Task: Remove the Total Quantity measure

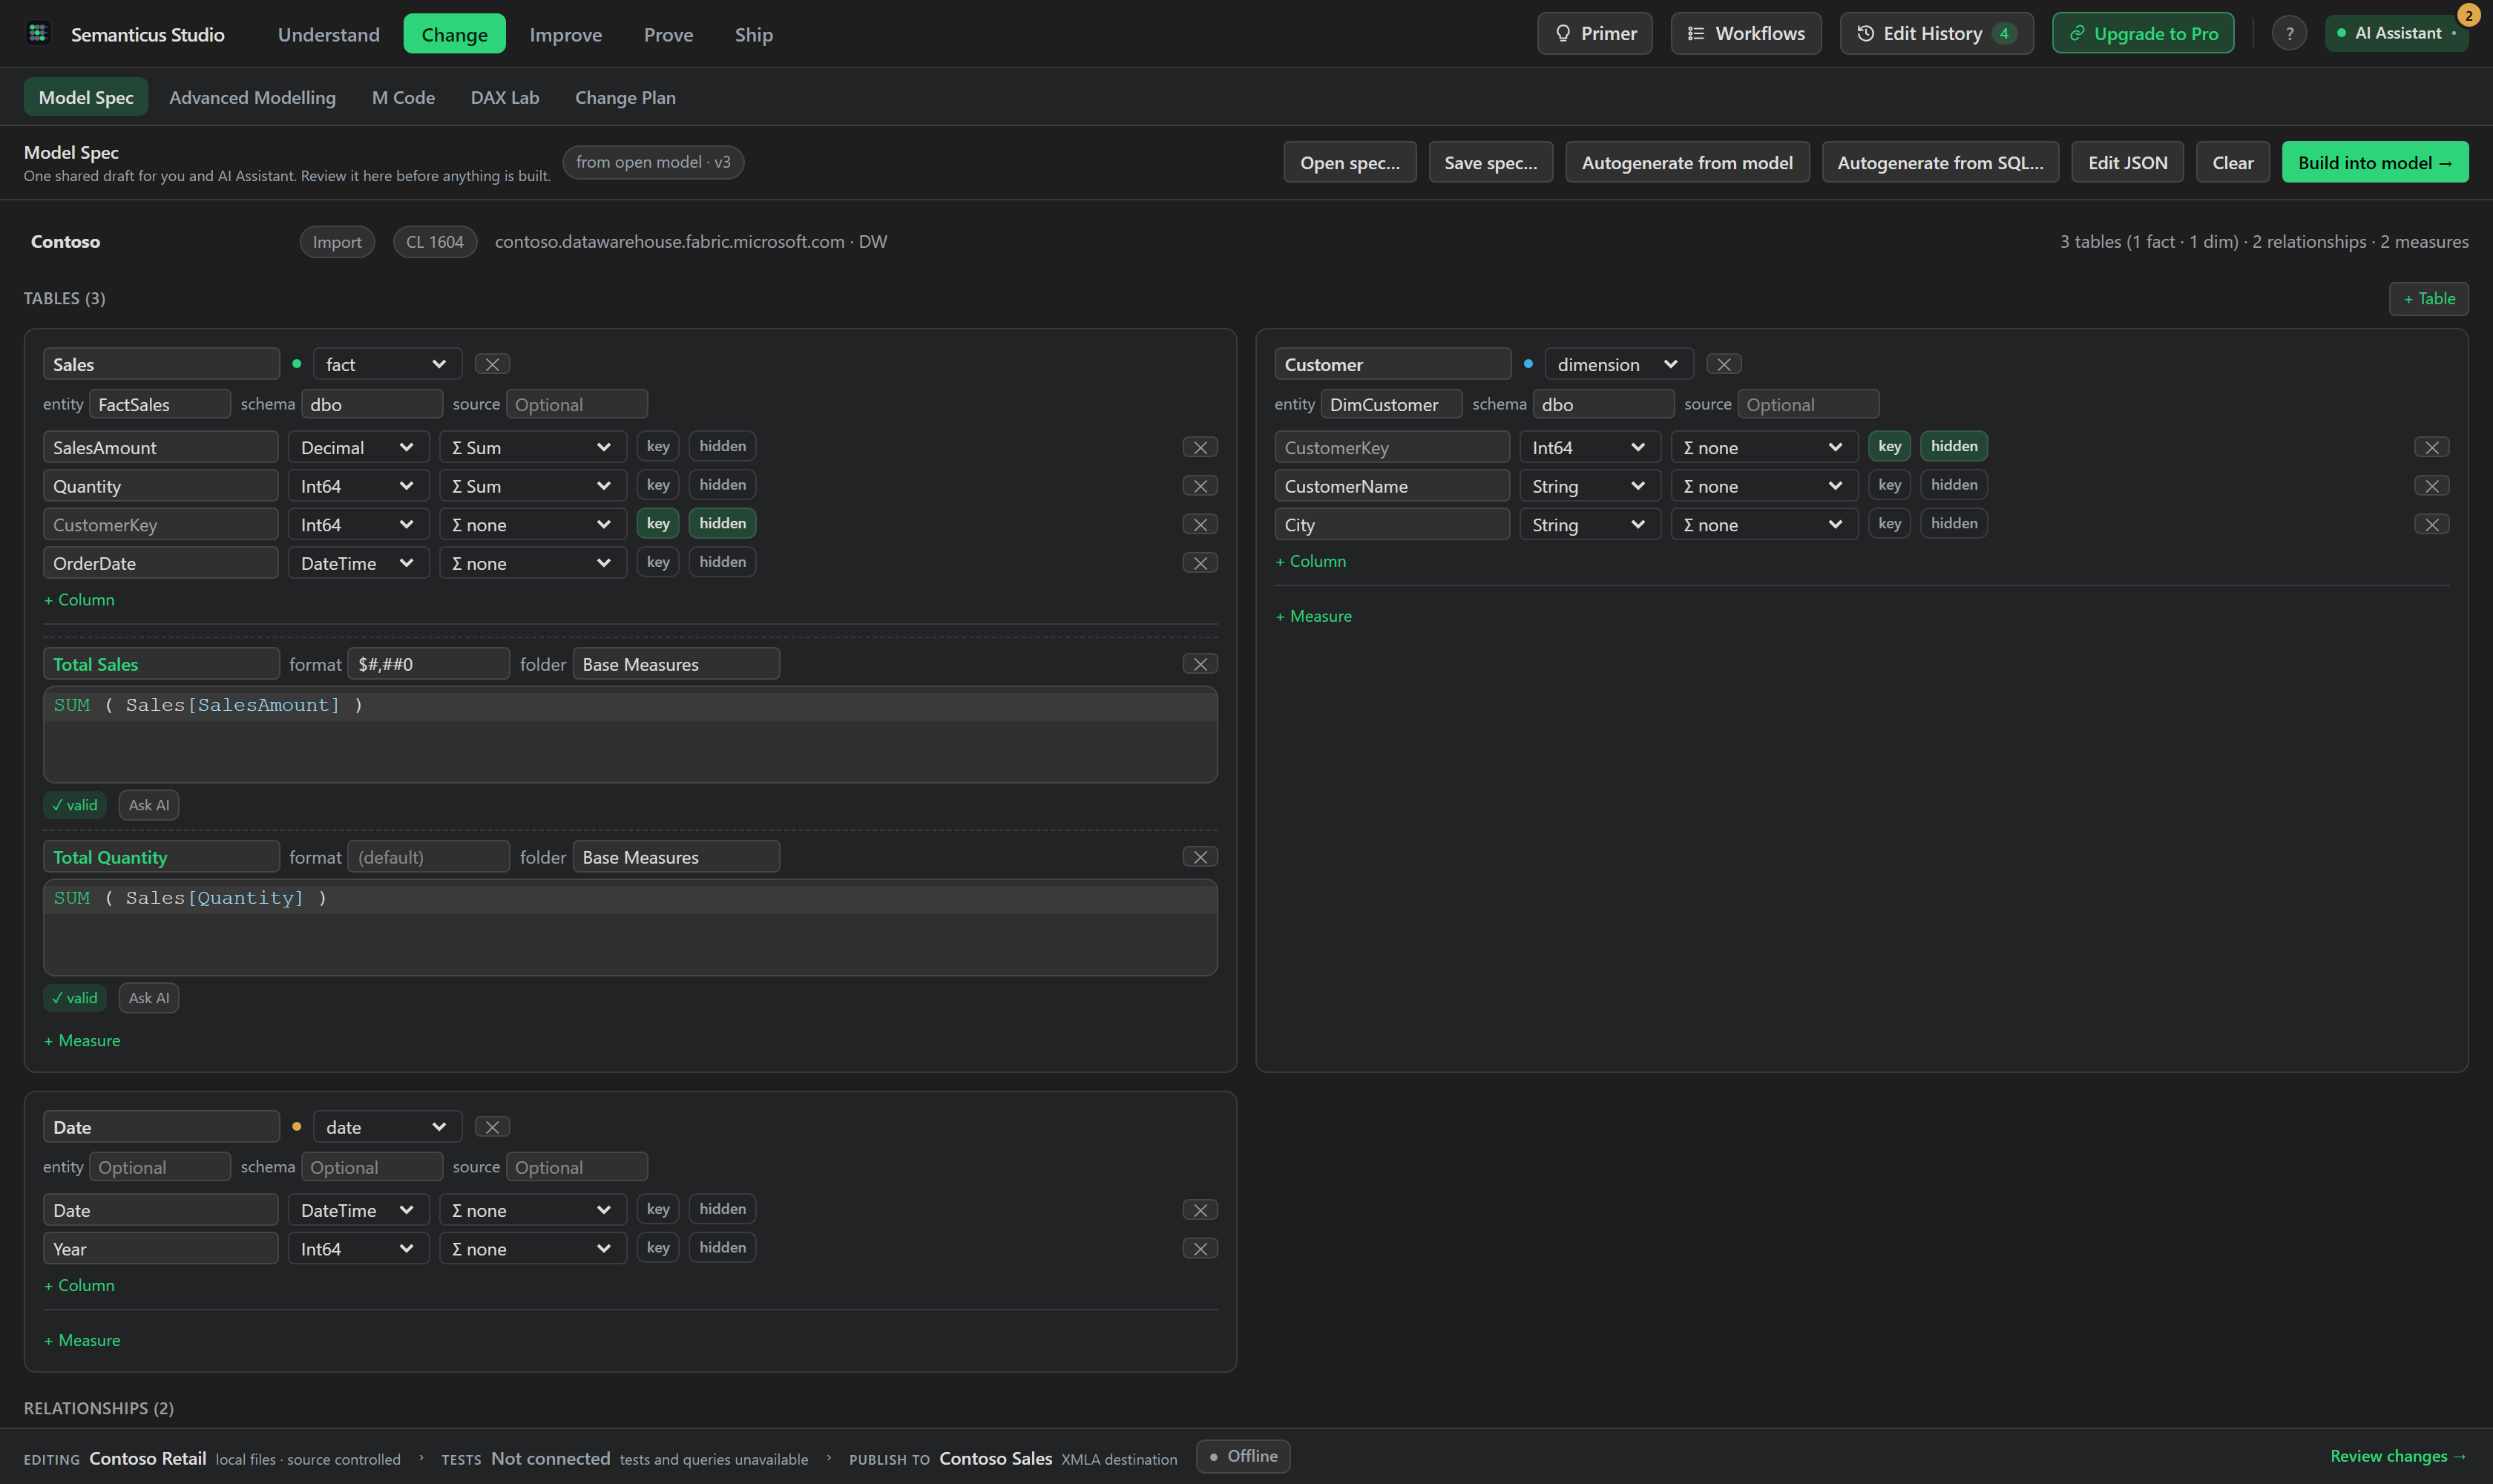Action: pos(1200,857)
